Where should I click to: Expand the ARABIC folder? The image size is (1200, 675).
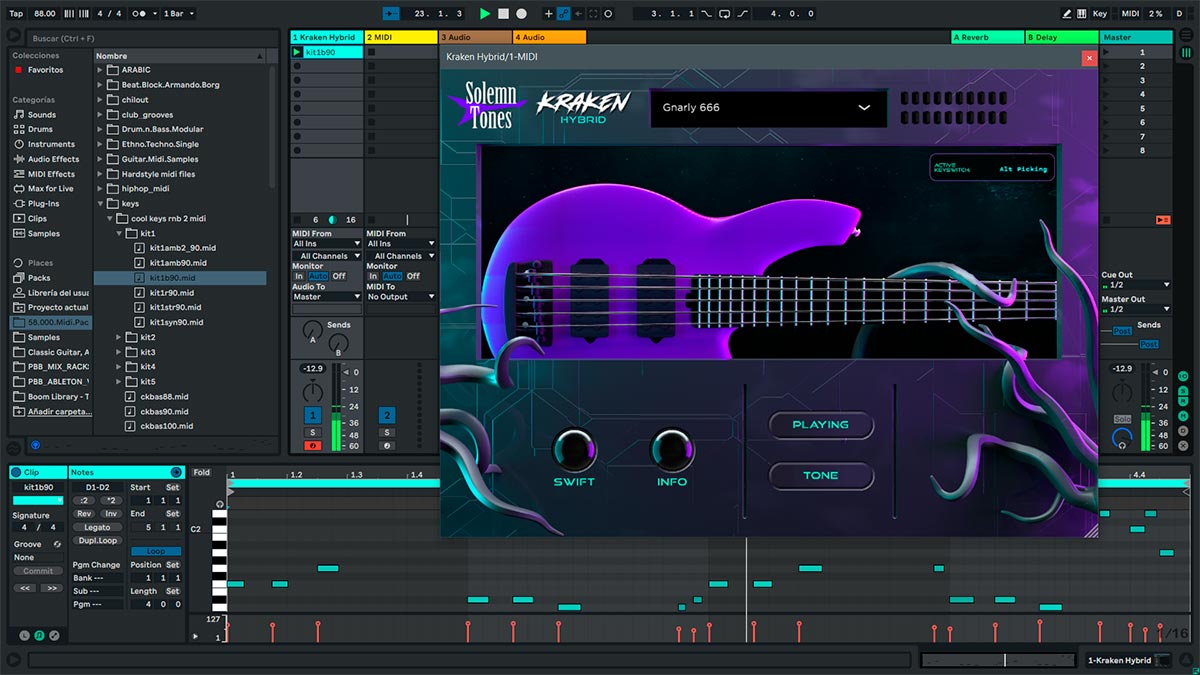[x=100, y=70]
